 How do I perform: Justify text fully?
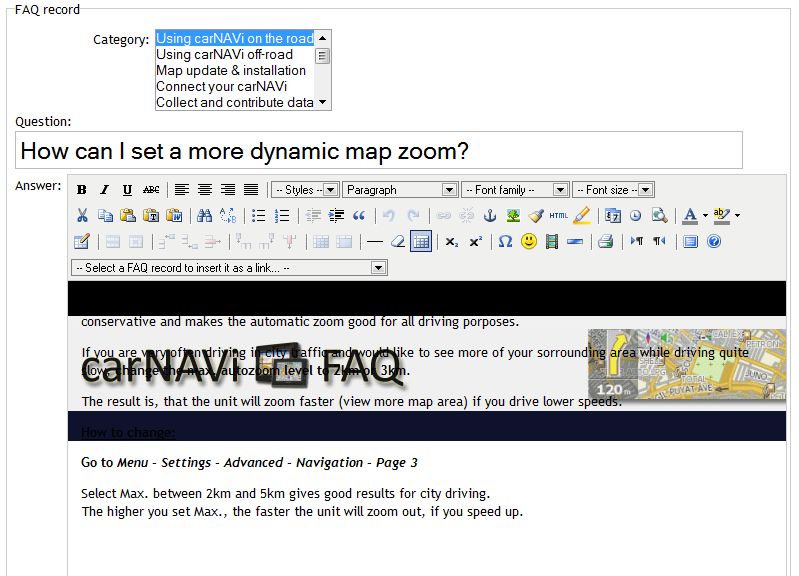tap(251, 190)
